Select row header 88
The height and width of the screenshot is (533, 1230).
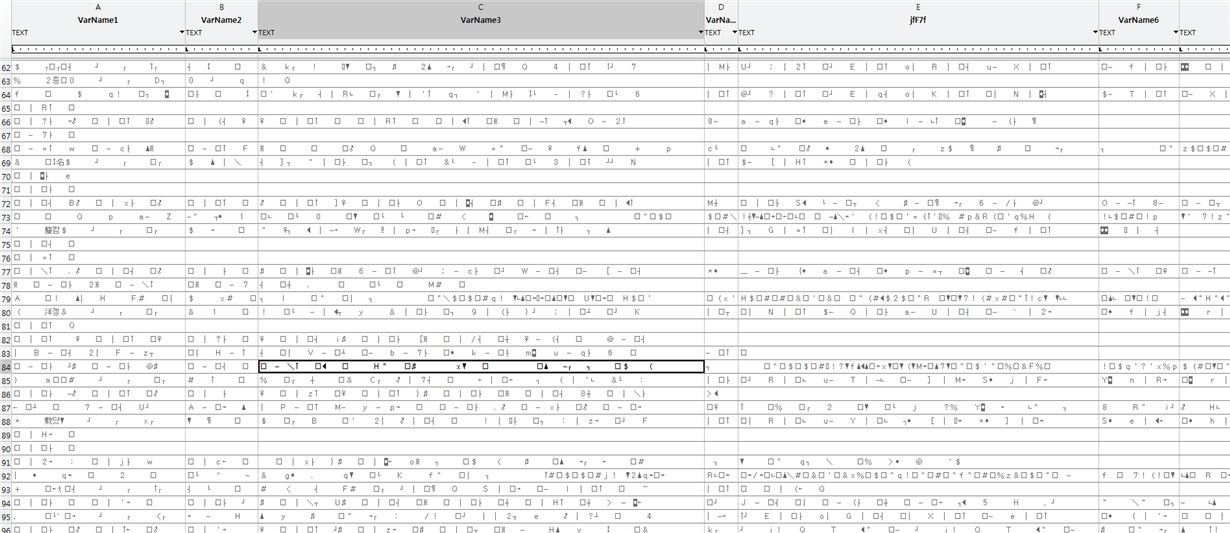pyautogui.click(x=5, y=422)
